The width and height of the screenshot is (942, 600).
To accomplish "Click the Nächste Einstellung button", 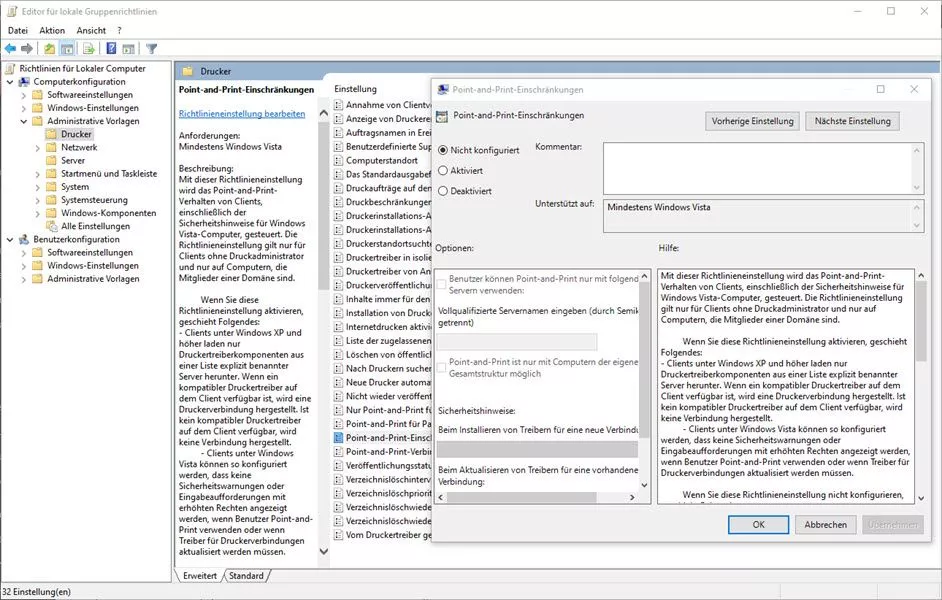I will pyautogui.click(x=852, y=121).
